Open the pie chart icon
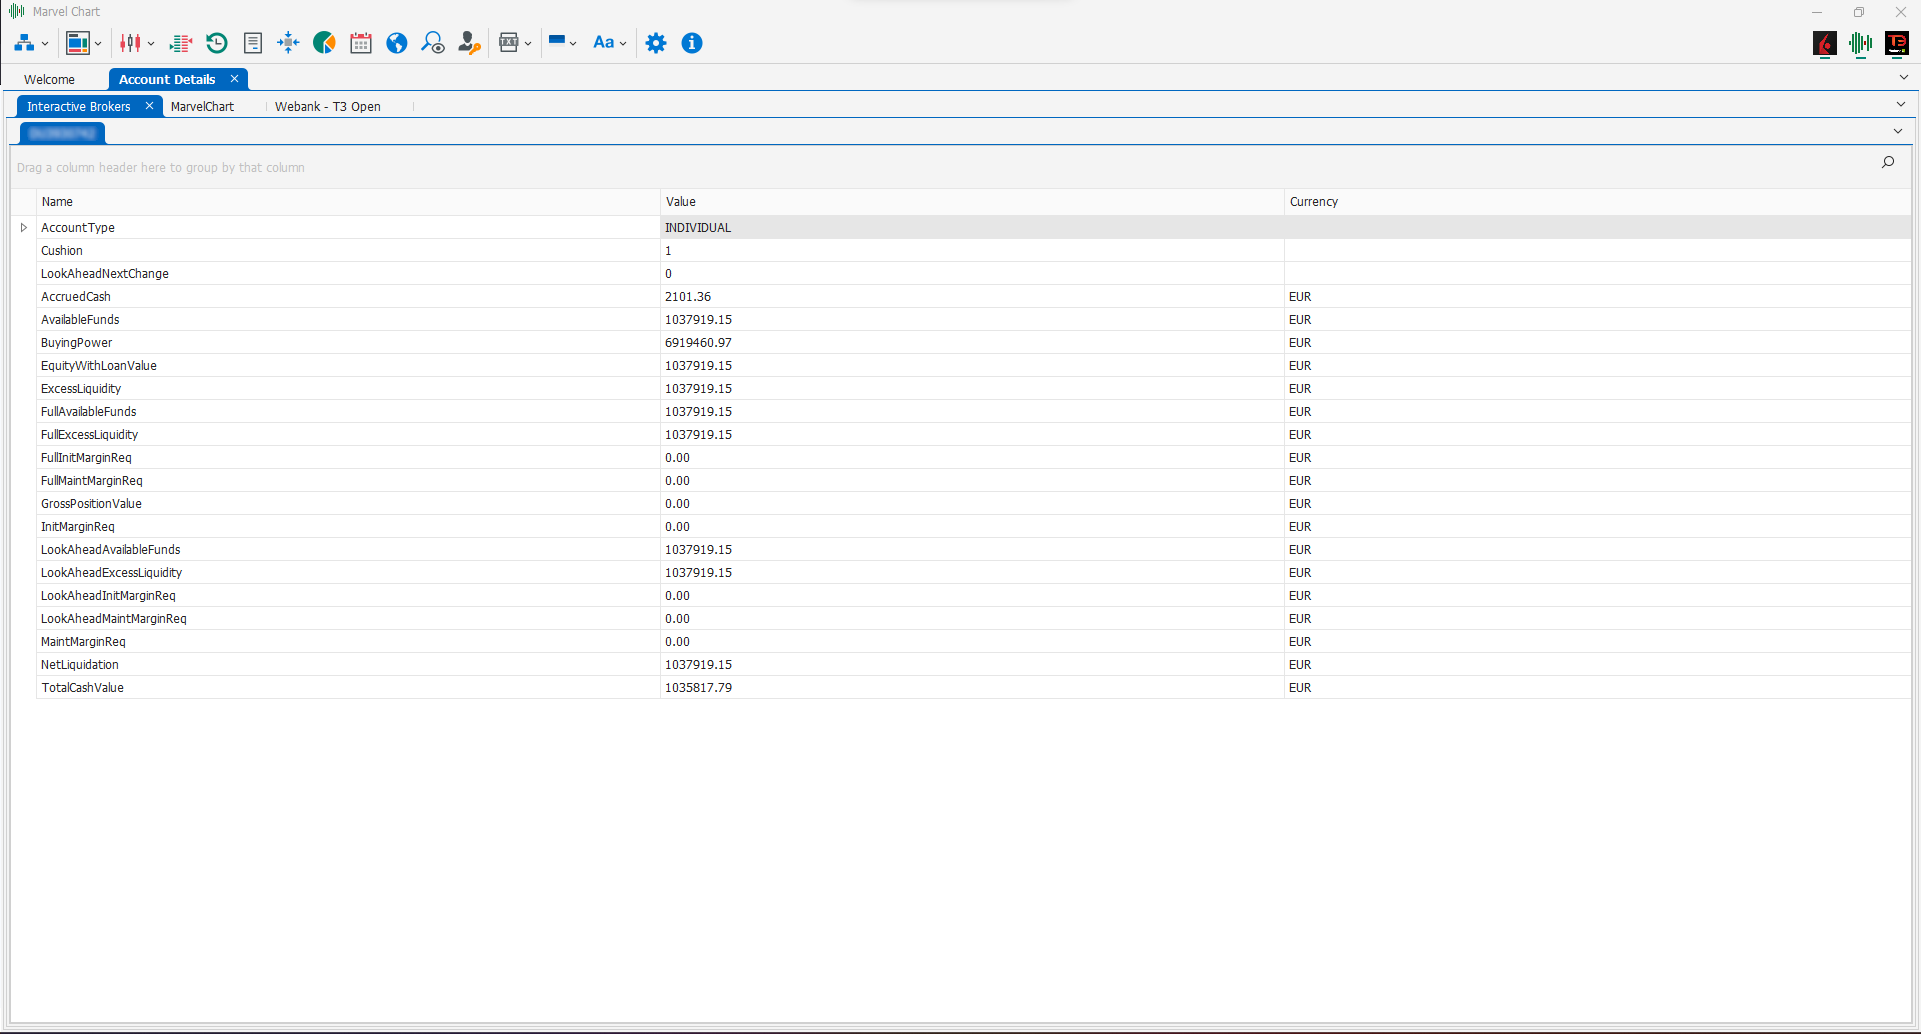This screenshot has width=1921, height=1034. point(324,43)
